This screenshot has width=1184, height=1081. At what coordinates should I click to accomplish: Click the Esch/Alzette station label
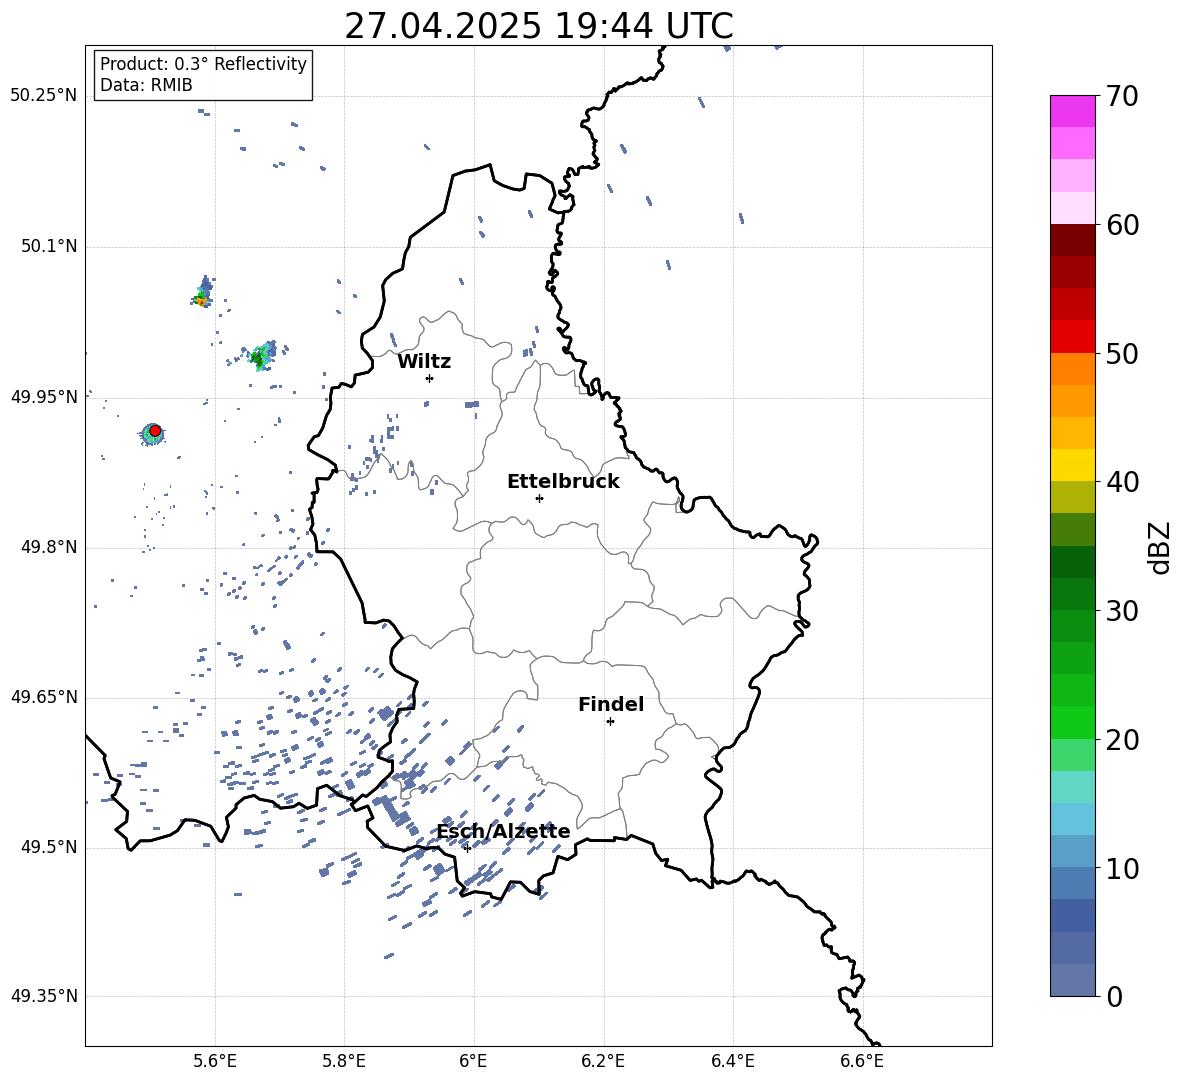tap(504, 831)
